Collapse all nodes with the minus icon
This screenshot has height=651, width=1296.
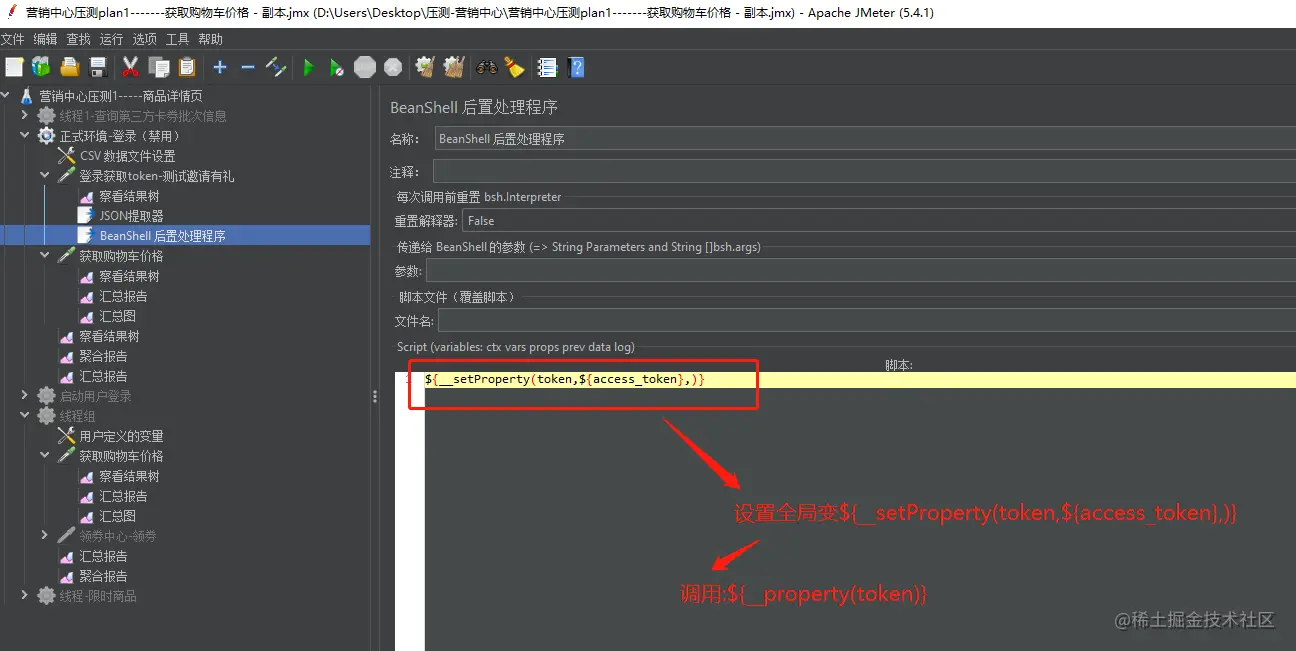pos(247,67)
